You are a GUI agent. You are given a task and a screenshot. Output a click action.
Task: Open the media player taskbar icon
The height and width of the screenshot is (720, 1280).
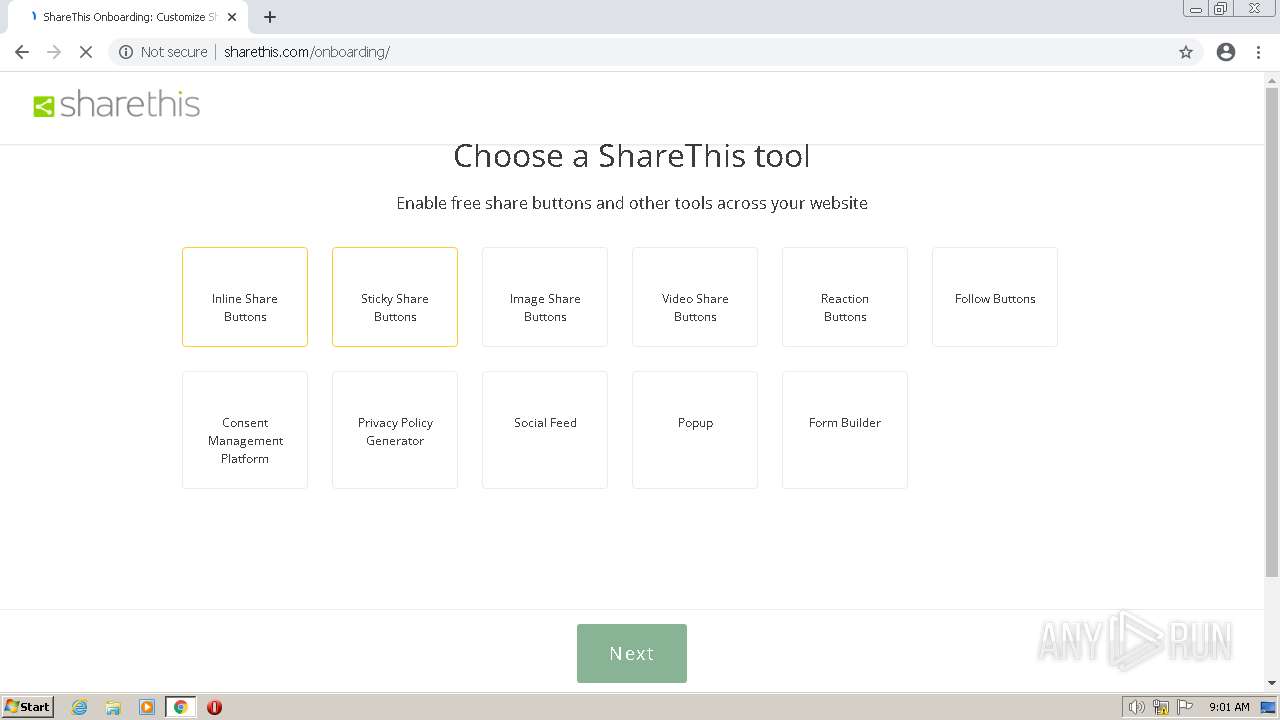click(x=147, y=707)
